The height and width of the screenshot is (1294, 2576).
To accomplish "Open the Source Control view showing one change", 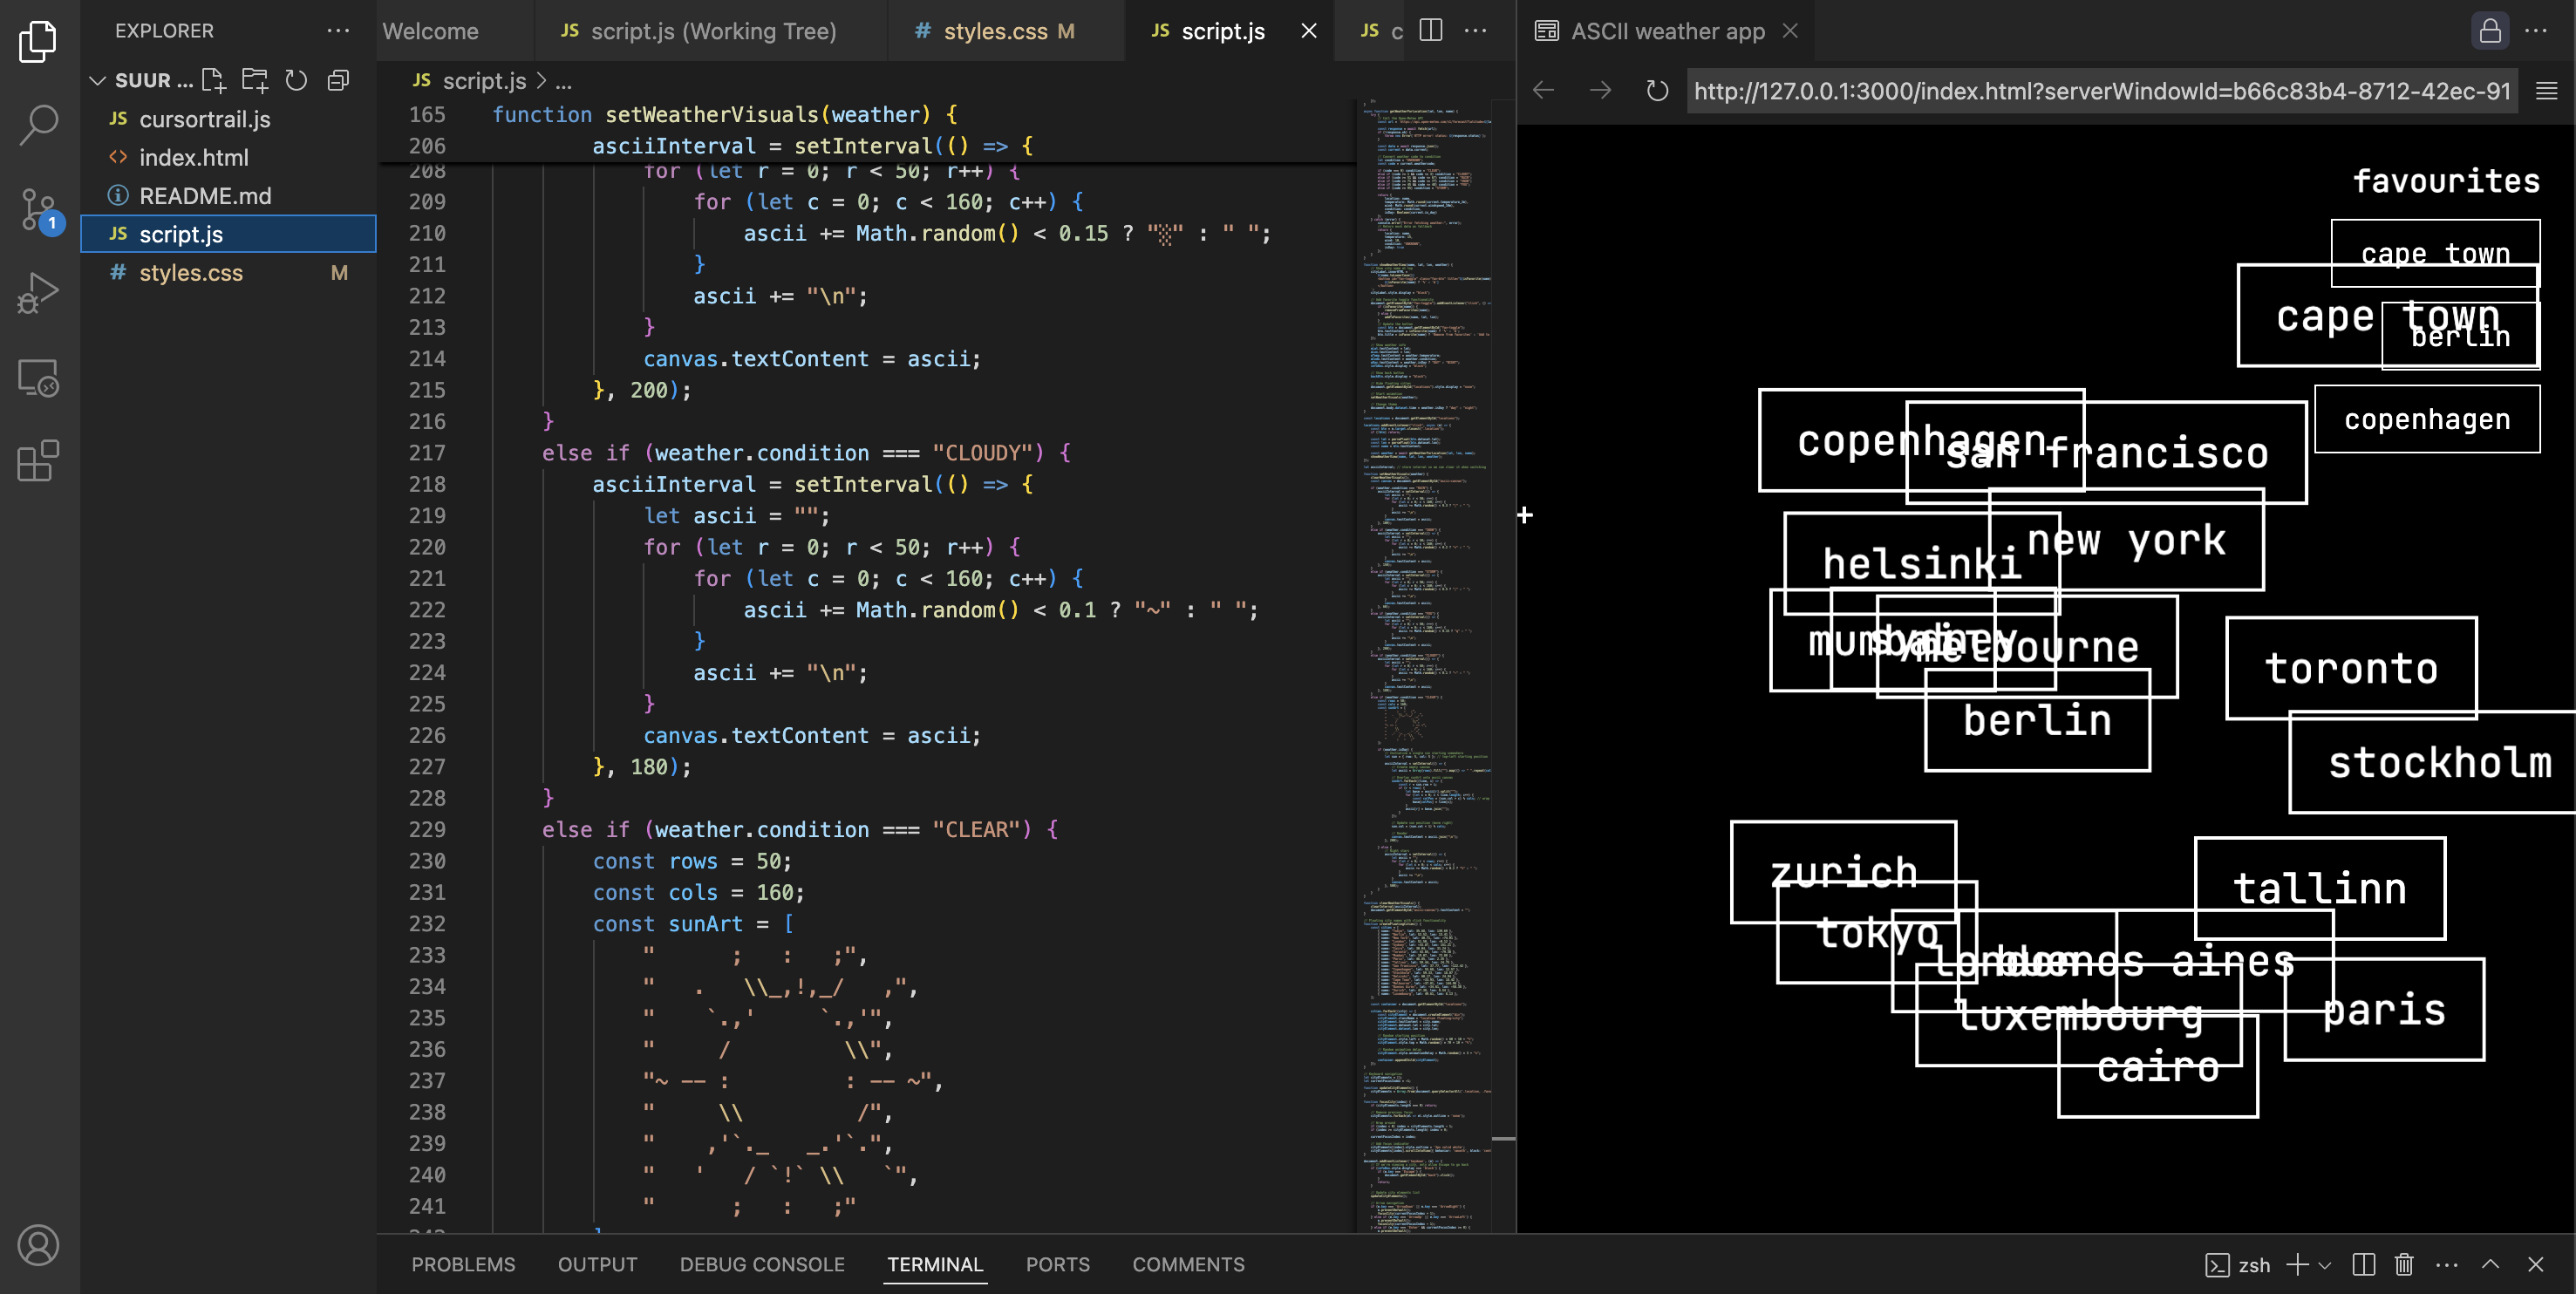I will (x=38, y=210).
